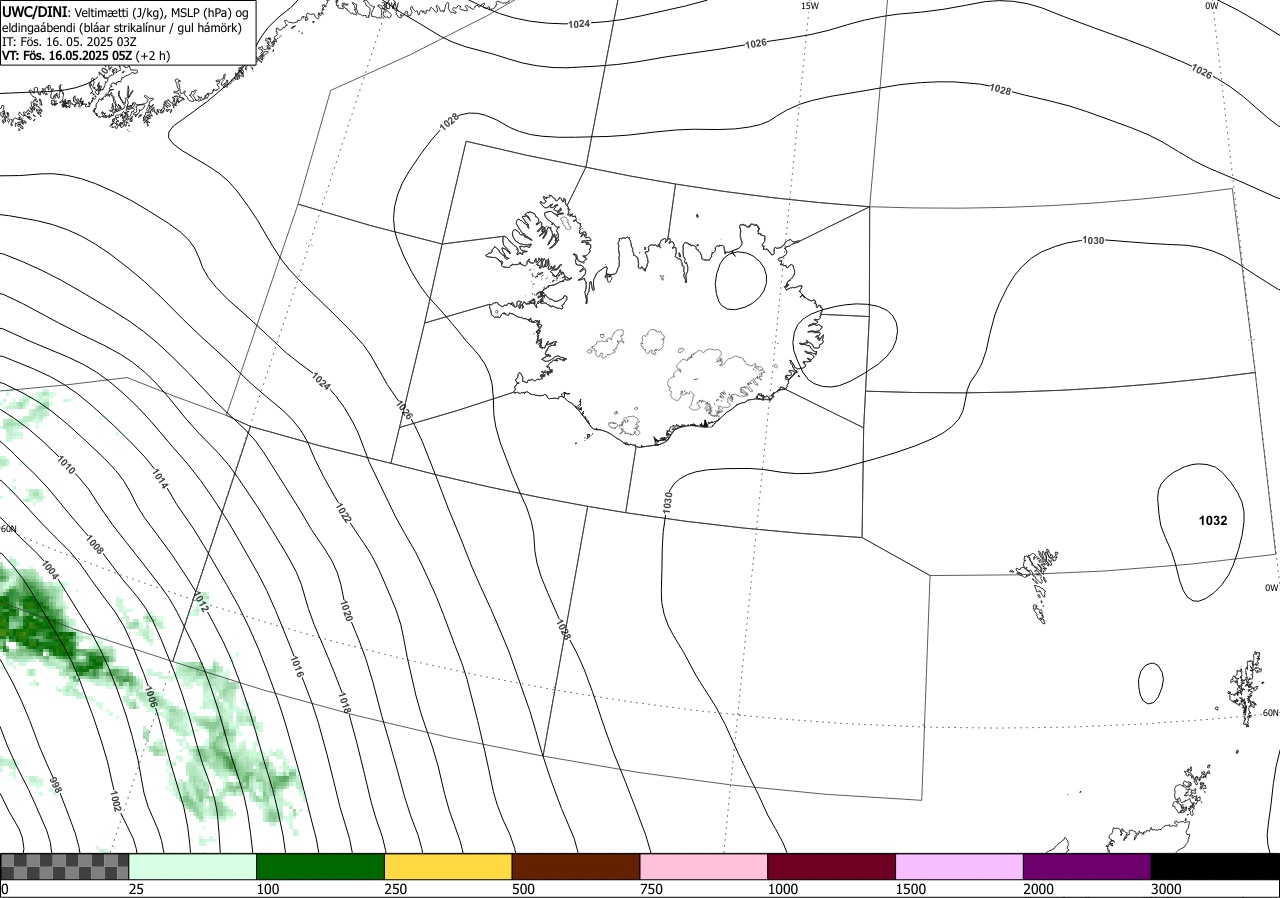The image size is (1280, 898).
Task: Click the '25' legend scale value
Action: [137, 889]
